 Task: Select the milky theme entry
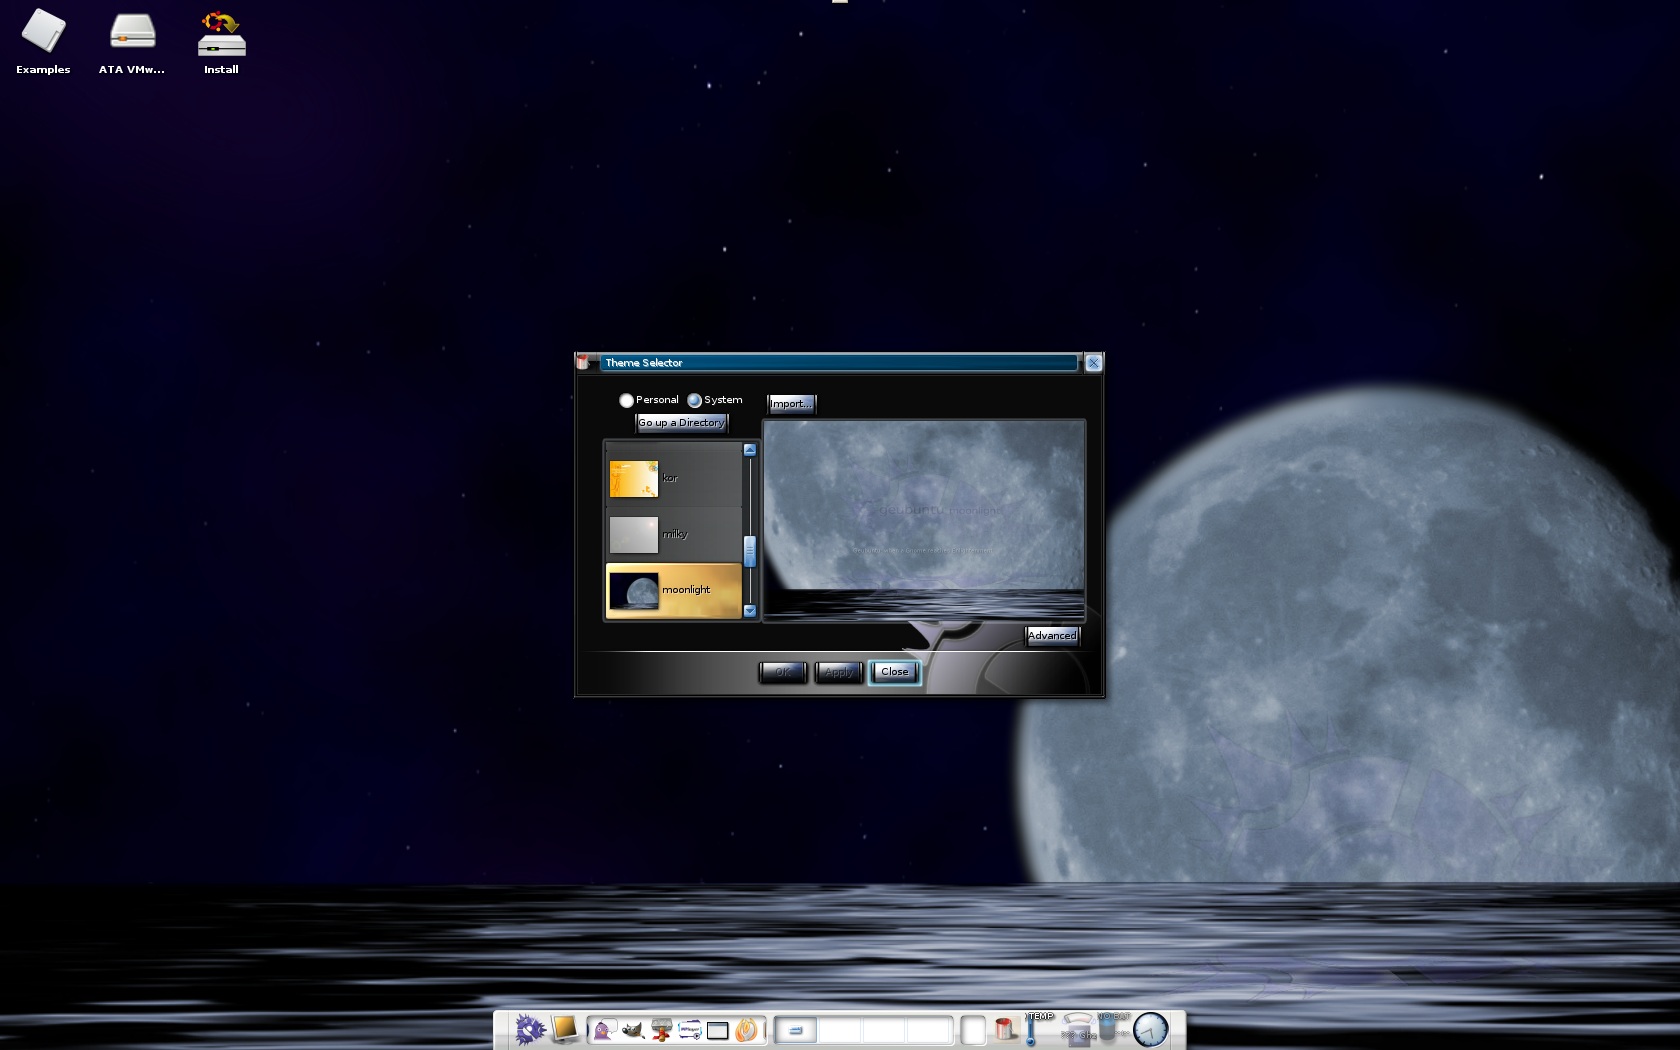pos(674,534)
